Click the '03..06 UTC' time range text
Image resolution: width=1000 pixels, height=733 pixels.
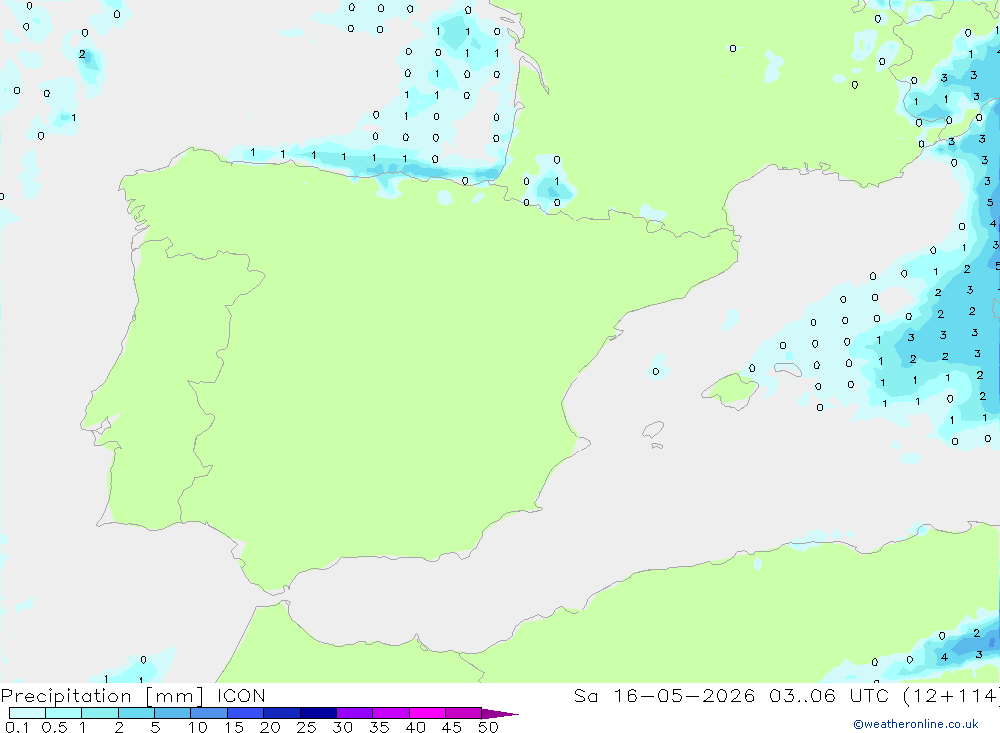829,696
